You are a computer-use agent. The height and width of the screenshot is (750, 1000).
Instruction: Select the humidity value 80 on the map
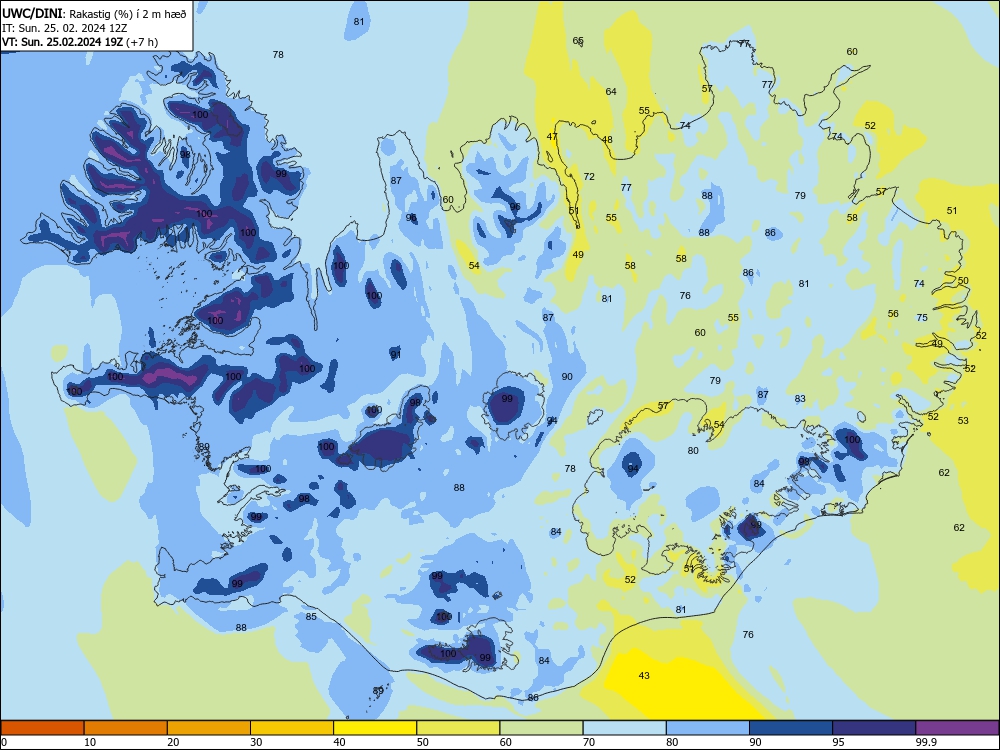[x=693, y=451]
